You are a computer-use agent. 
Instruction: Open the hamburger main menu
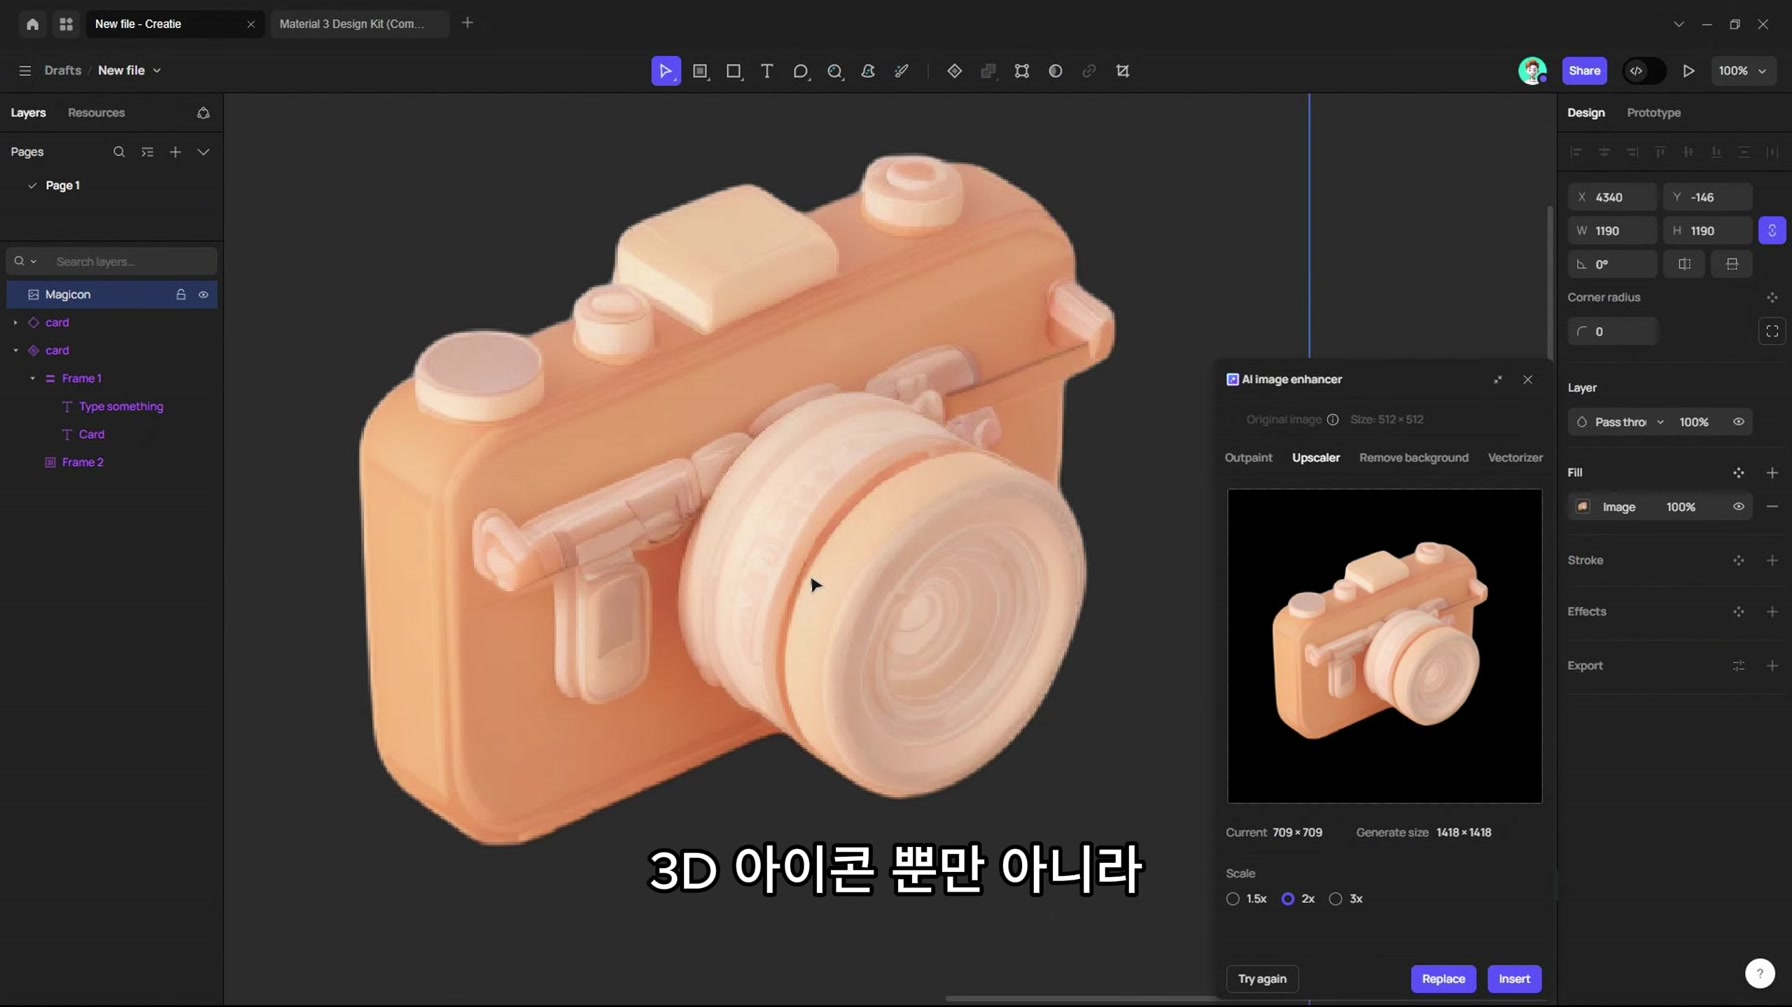coord(25,71)
